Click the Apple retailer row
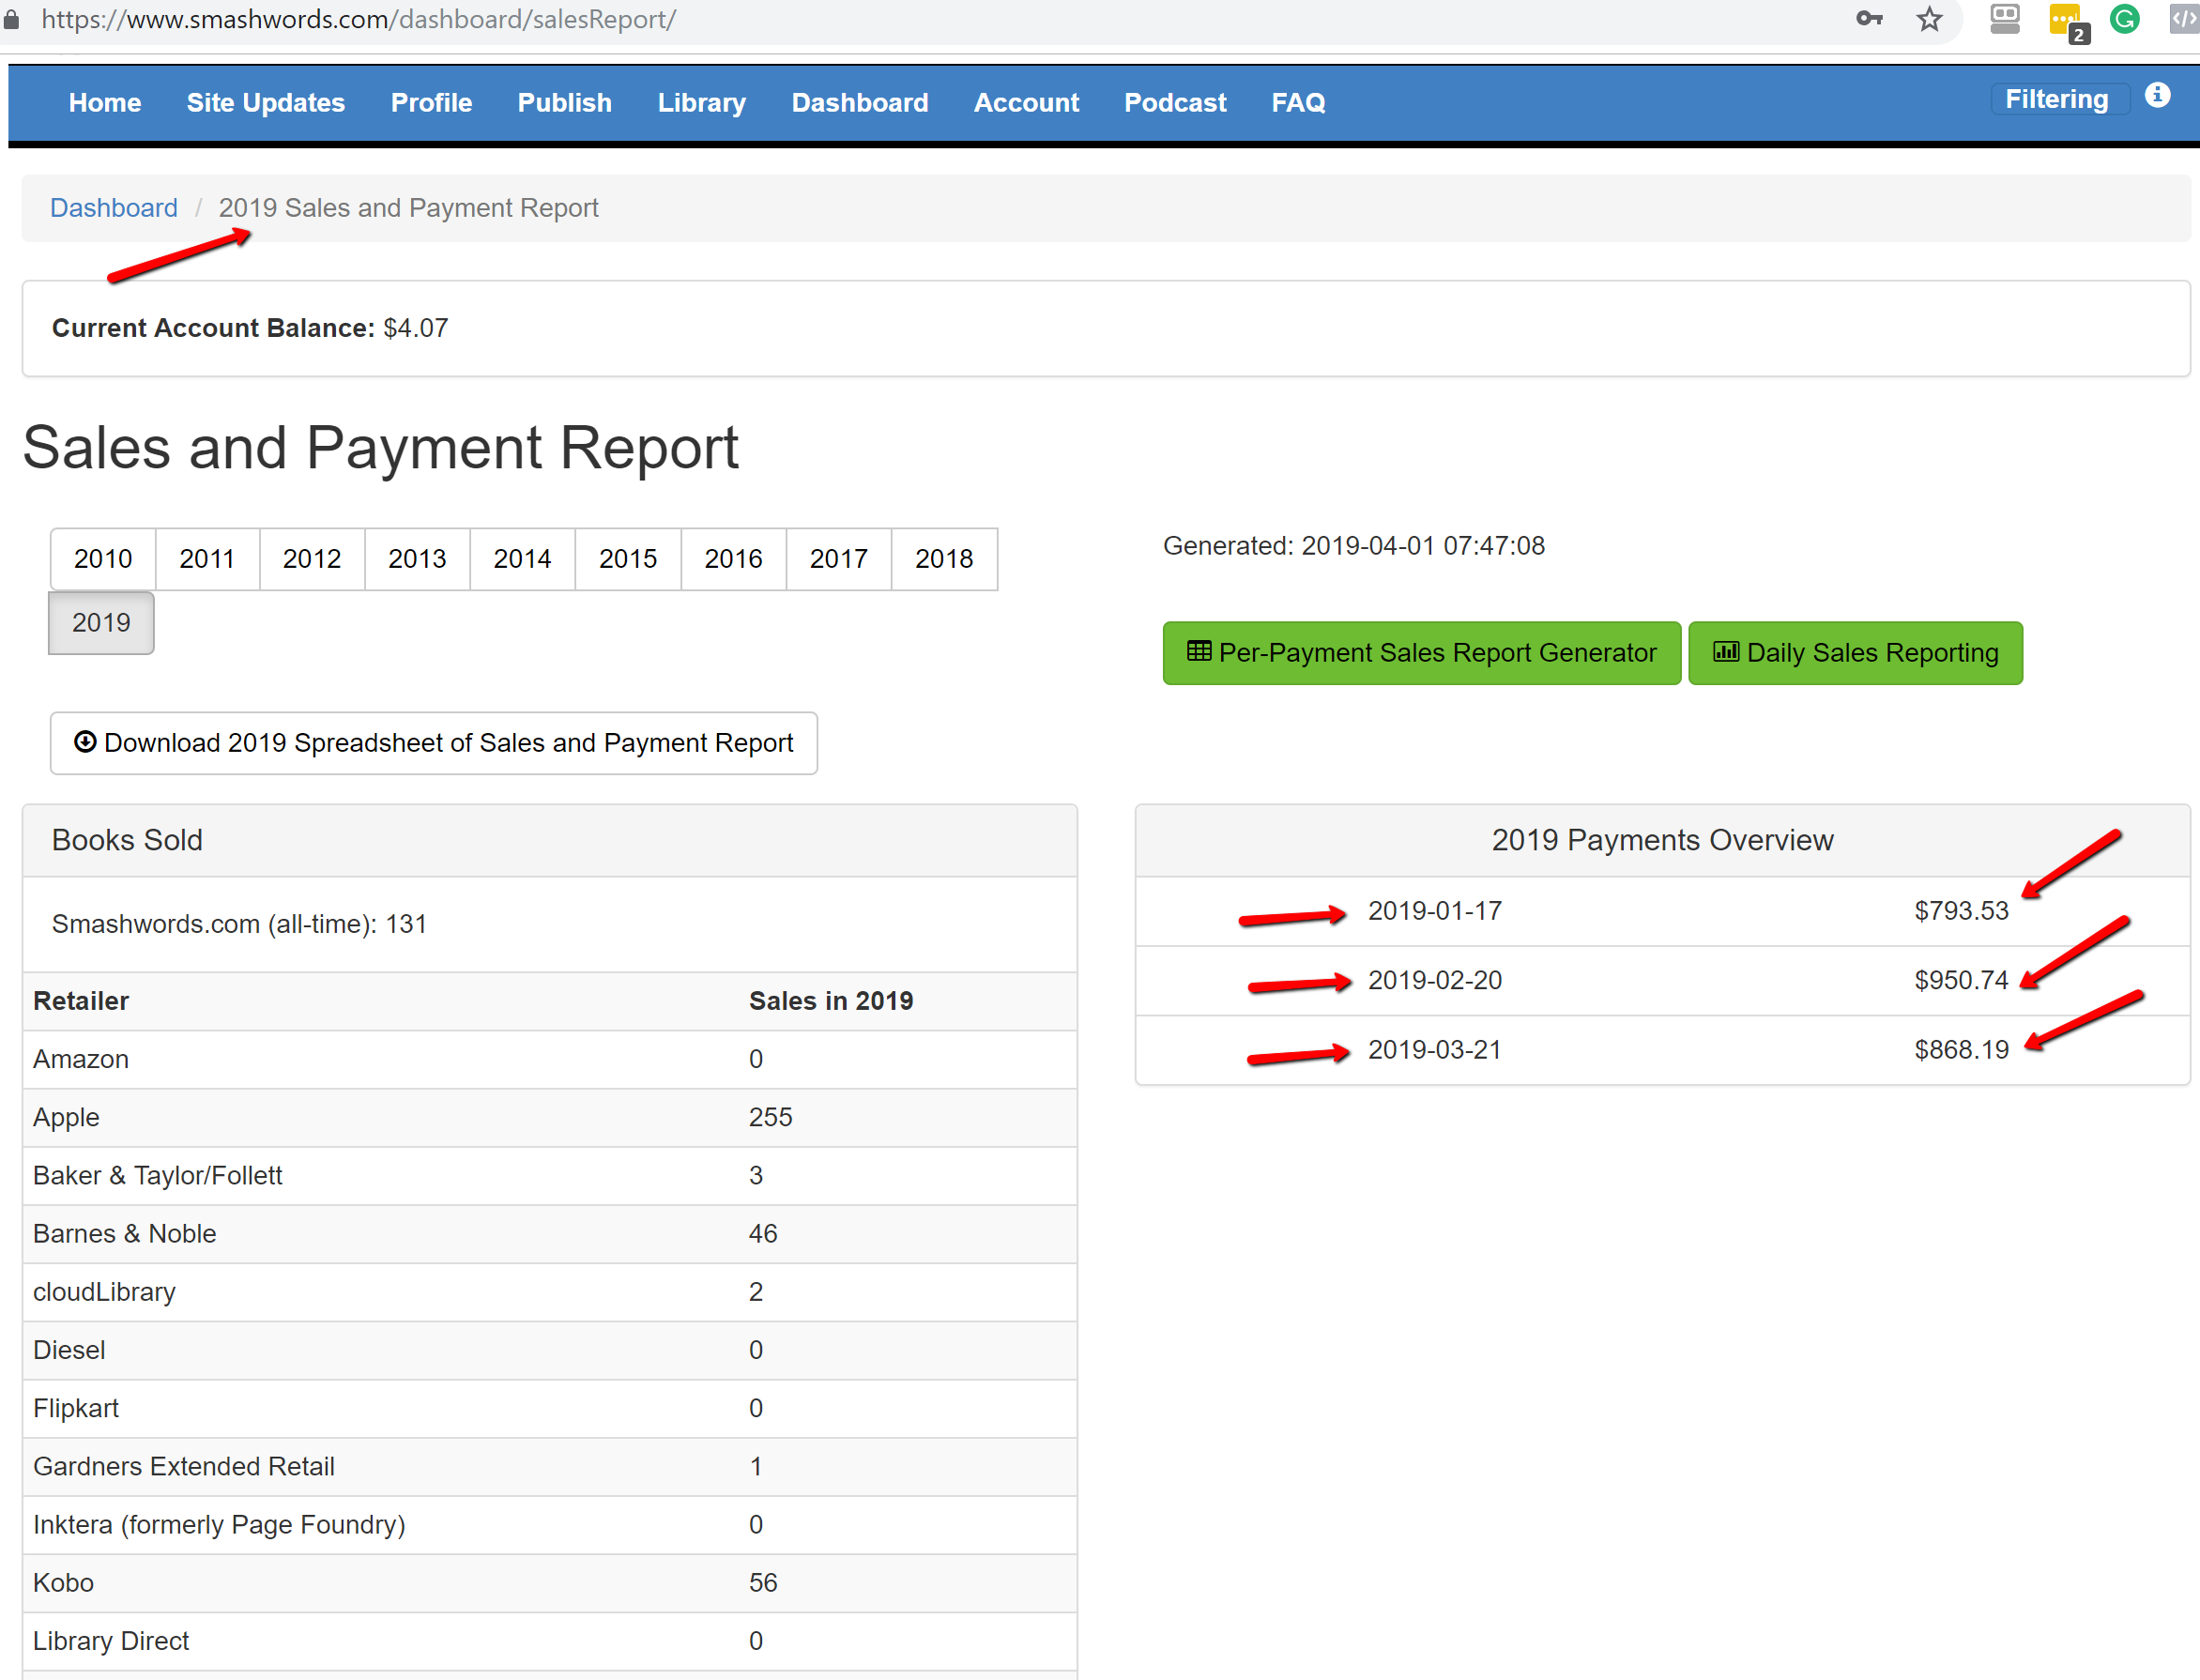The image size is (2200, 1680). point(550,1118)
